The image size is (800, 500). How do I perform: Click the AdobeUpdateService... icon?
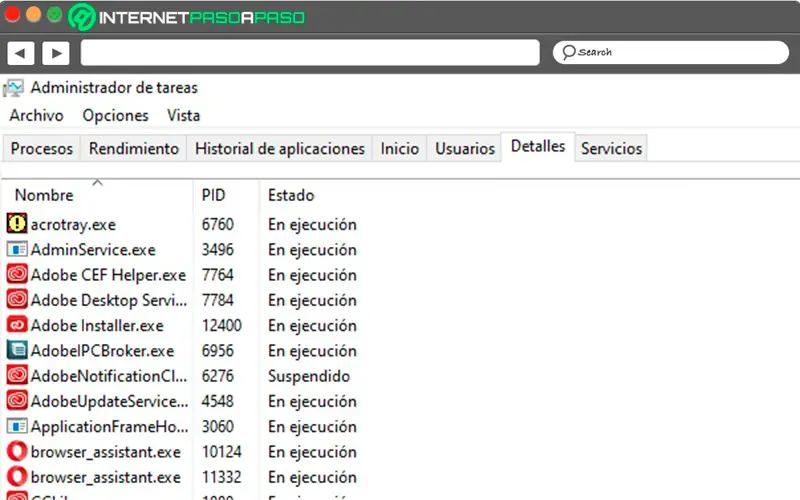tap(17, 401)
